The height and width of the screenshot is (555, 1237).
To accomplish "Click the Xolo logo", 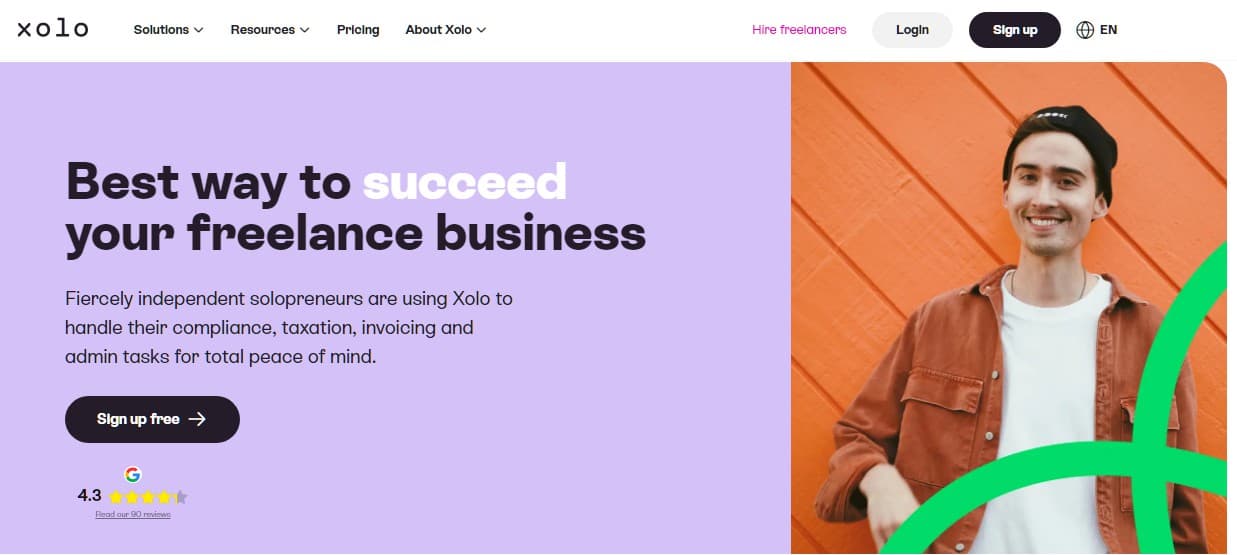I will pyautogui.click(x=53, y=29).
